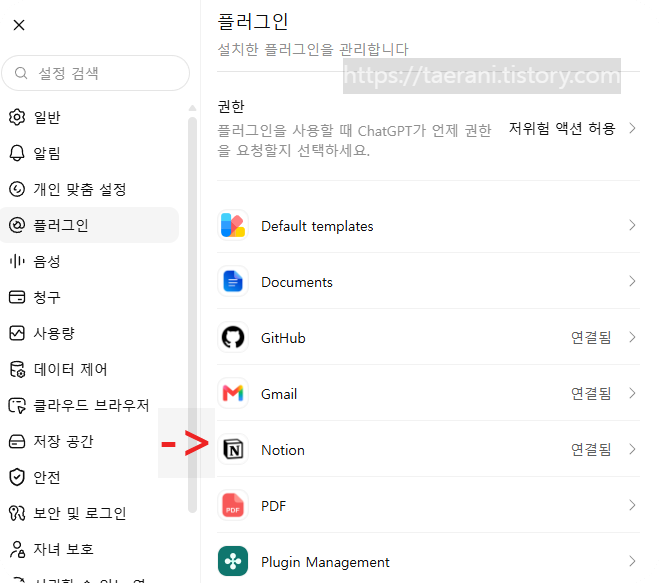This screenshot has height=583, width=659.
Task: Close the settings dialog with X
Action: (19, 25)
